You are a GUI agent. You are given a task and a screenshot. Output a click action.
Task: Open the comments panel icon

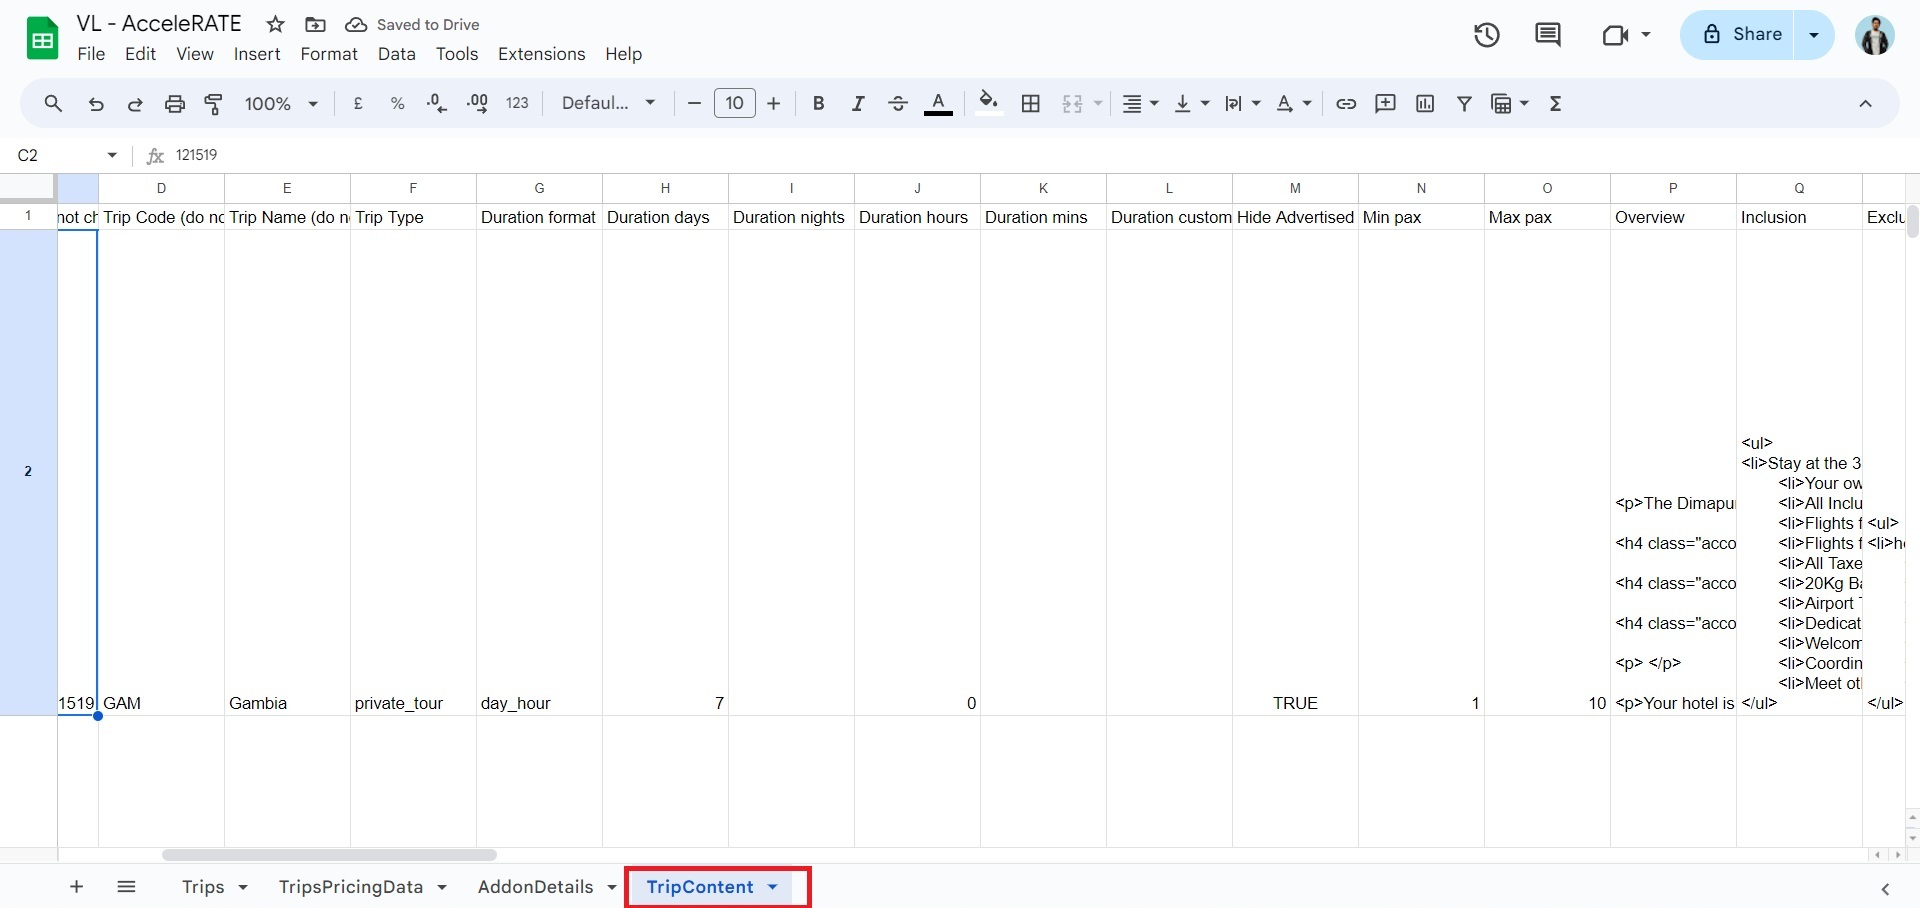point(1547,35)
